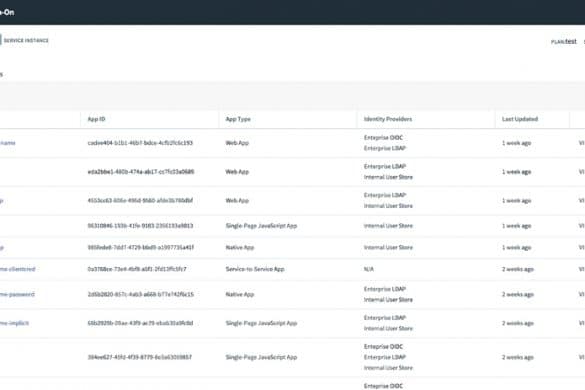Click Internal User Store in the 66b2929b row
The height and width of the screenshot is (390, 585).
point(388,328)
